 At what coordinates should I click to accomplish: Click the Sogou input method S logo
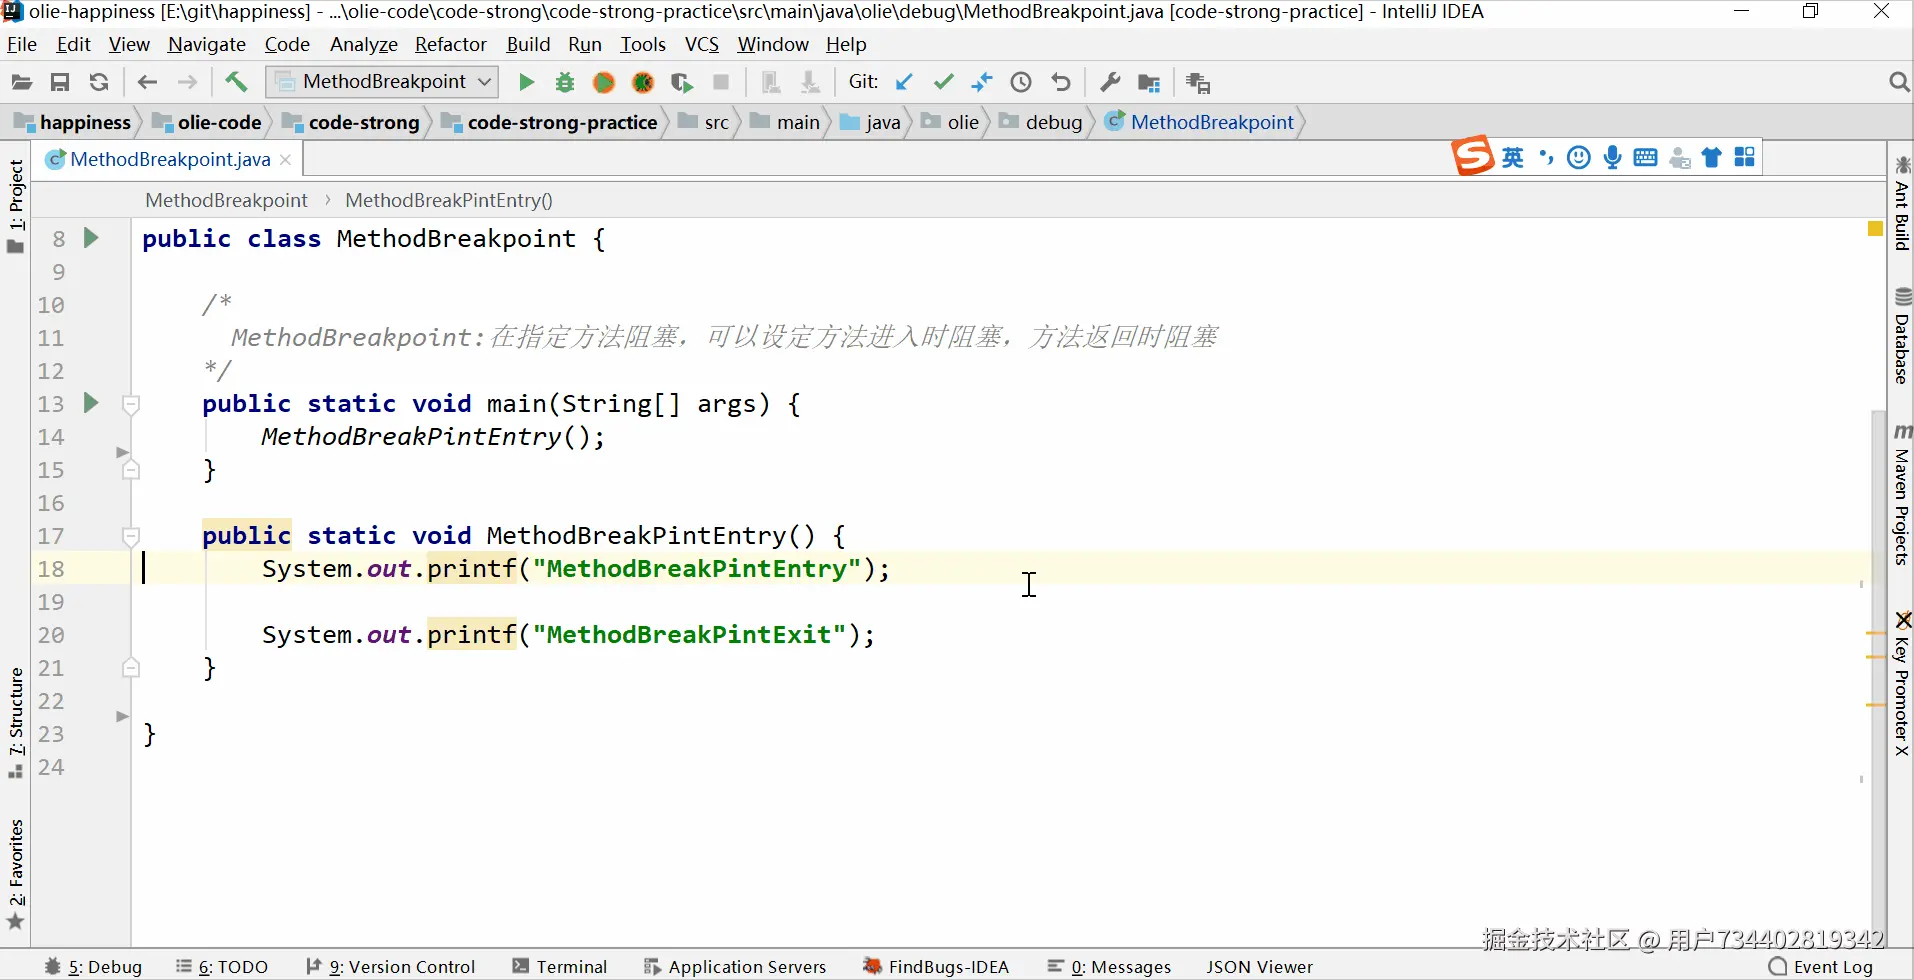coord(1473,156)
